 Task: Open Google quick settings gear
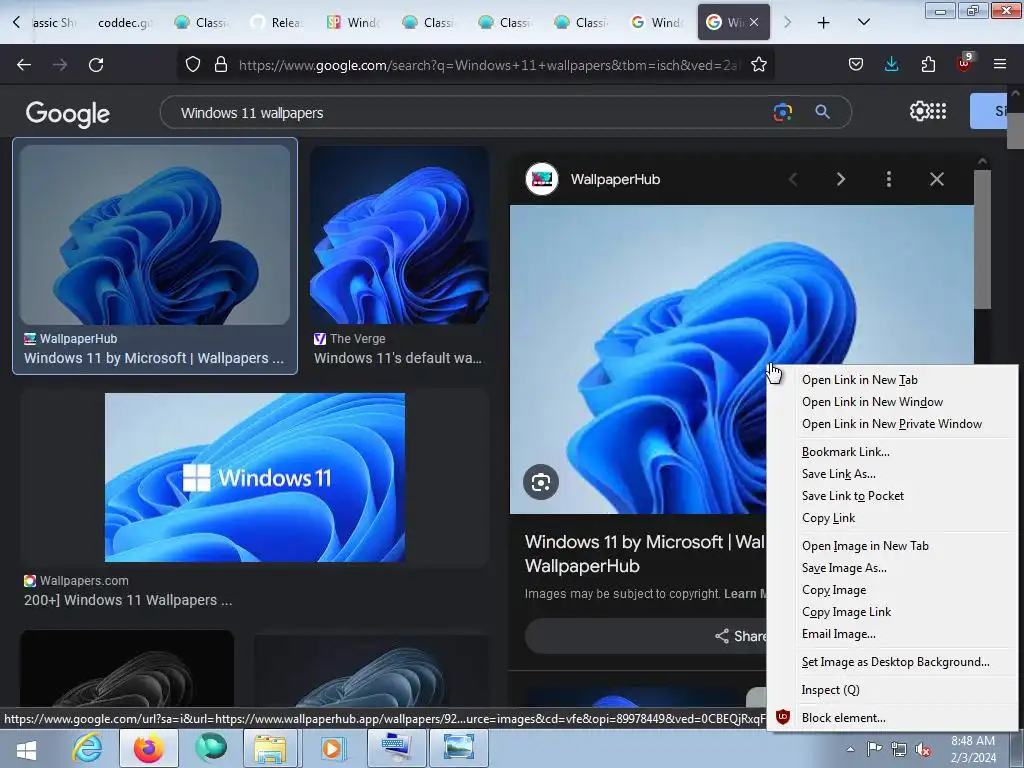click(x=919, y=111)
